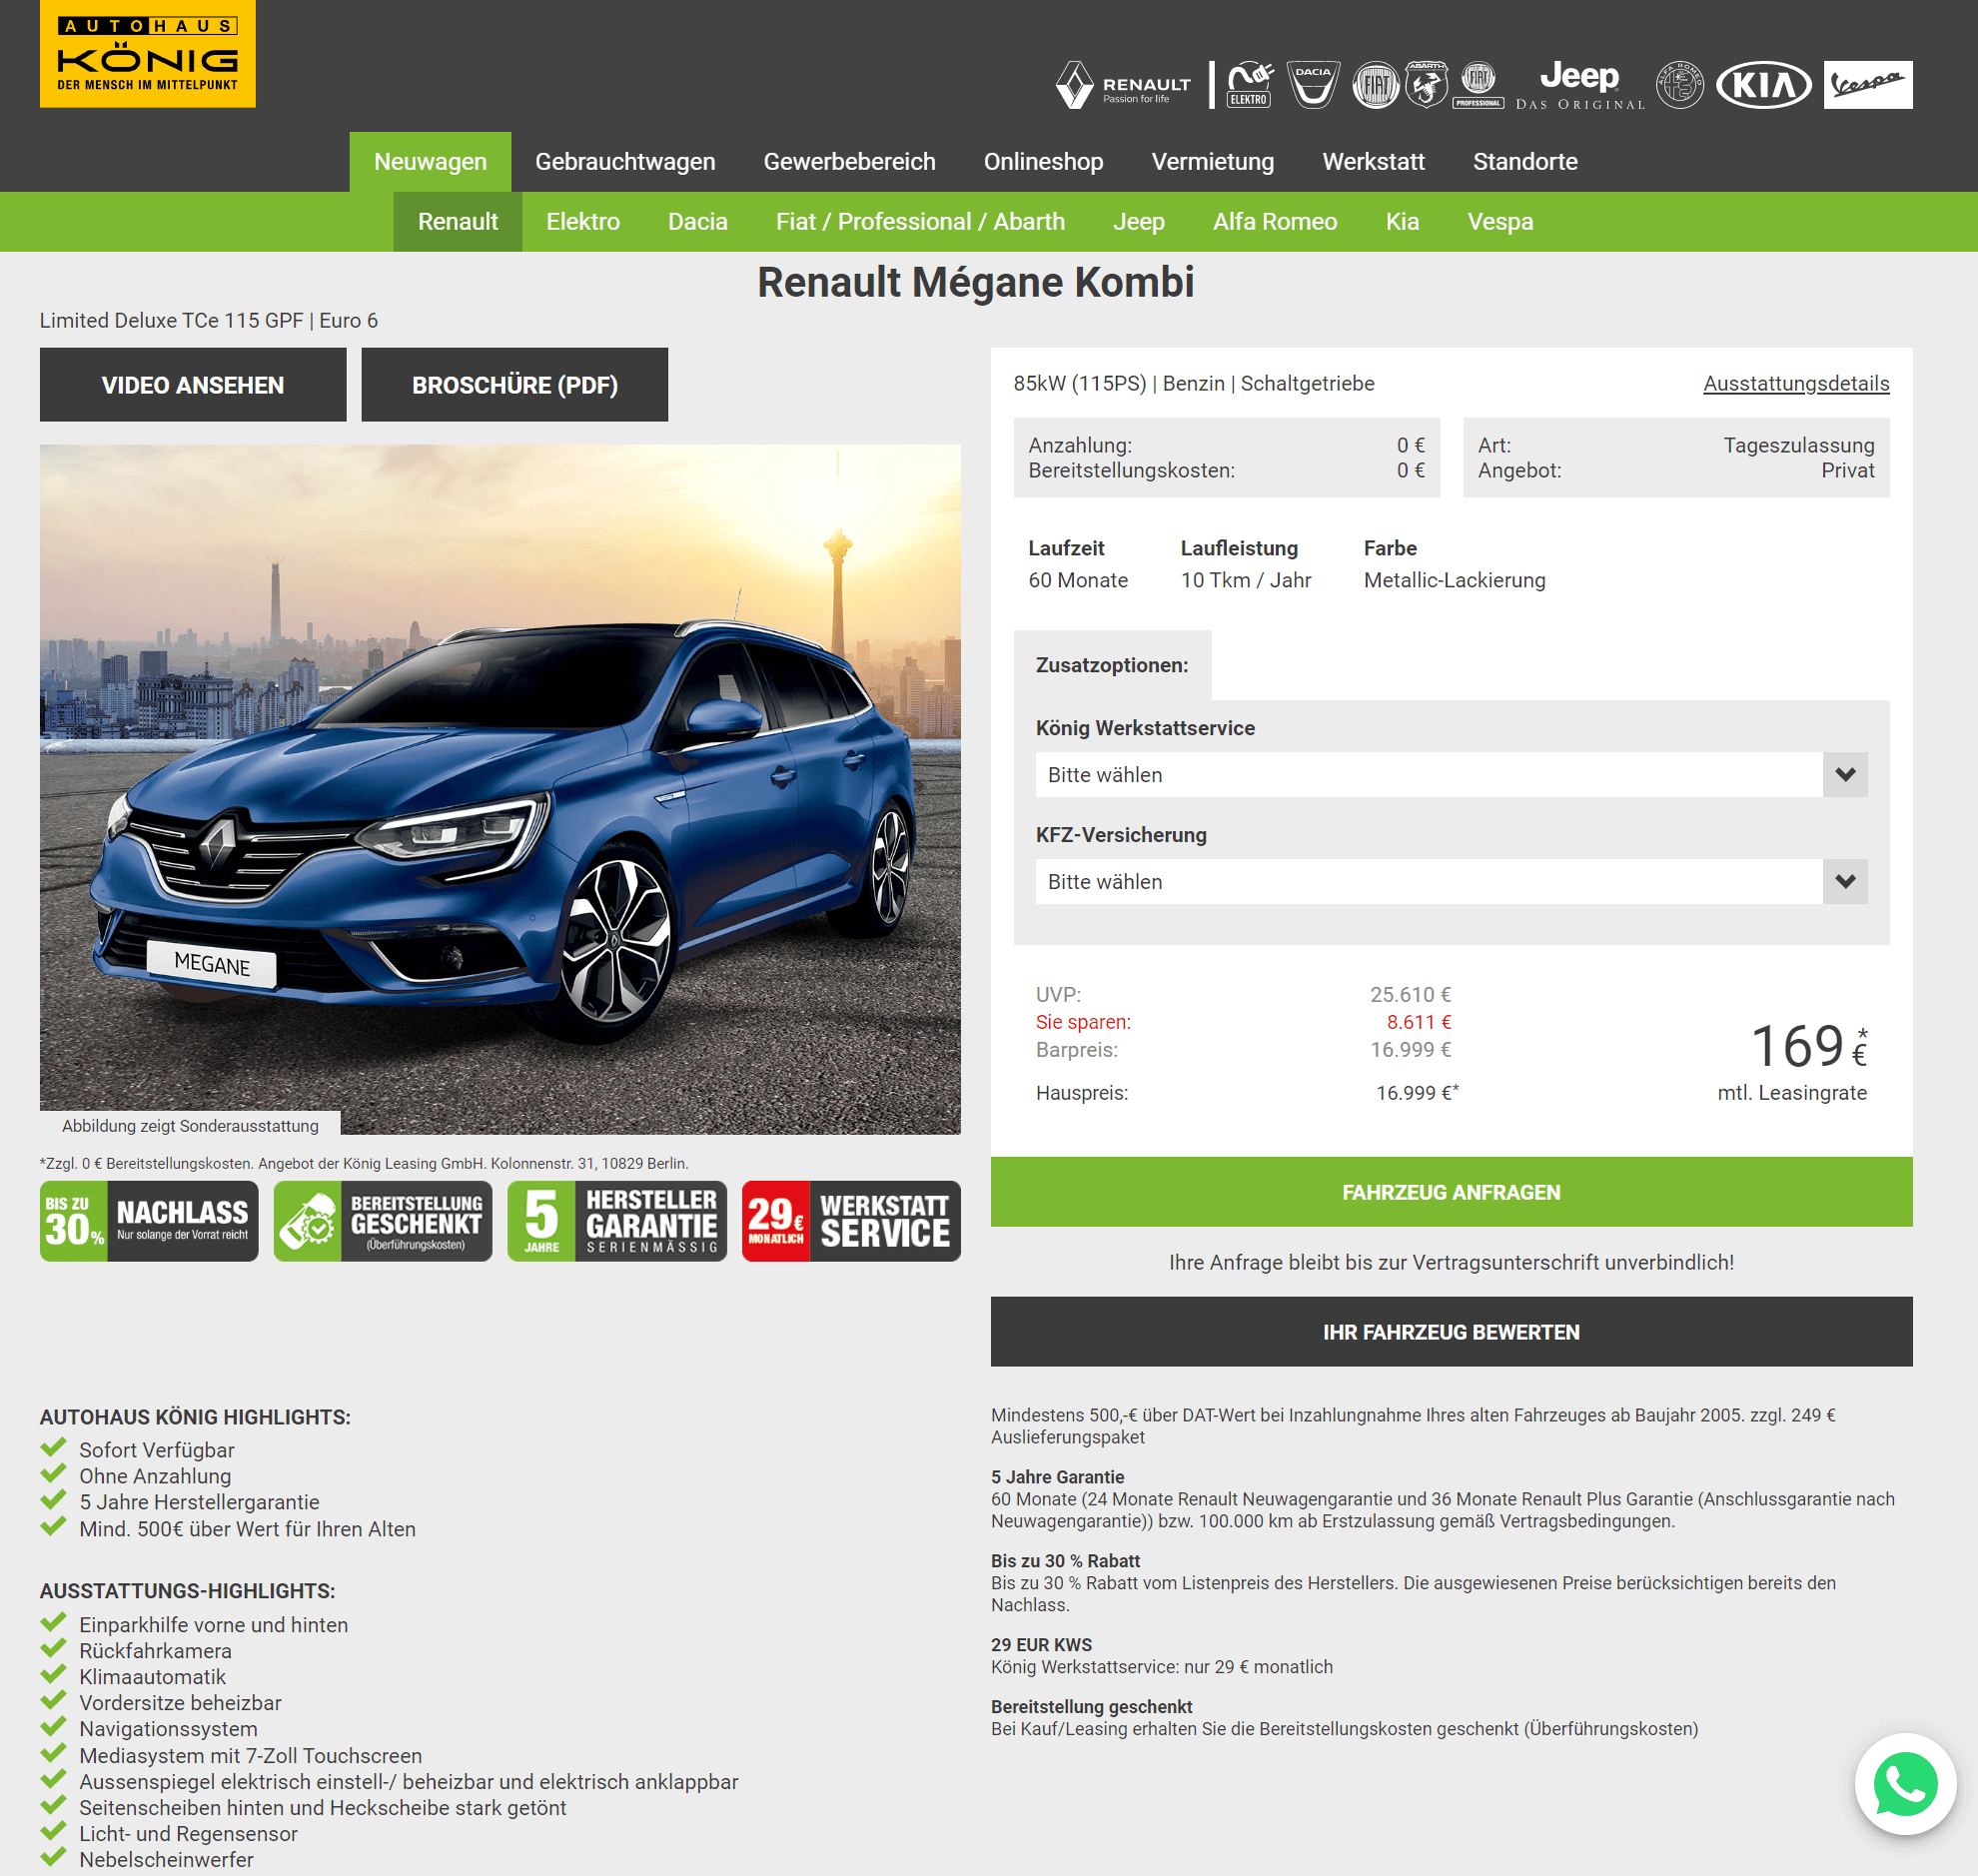Click the Alfa Romeo emblem
Image resolution: width=1978 pixels, height=1876 pixels.
click(1680, 85)
